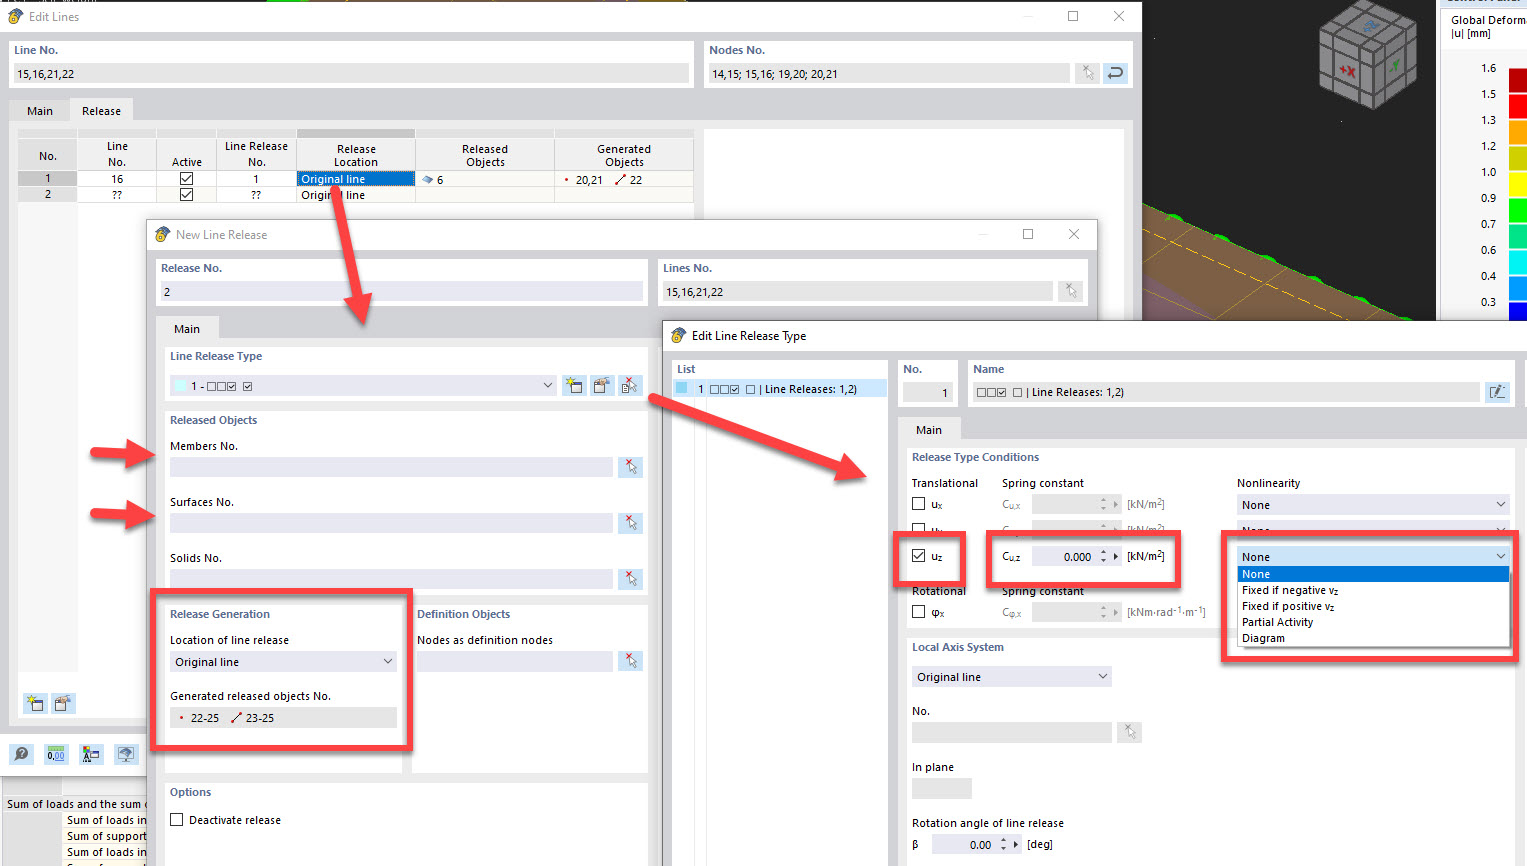Open the Local Axis System dropdown
The image size is (1527, 866).
(1011, 676)
